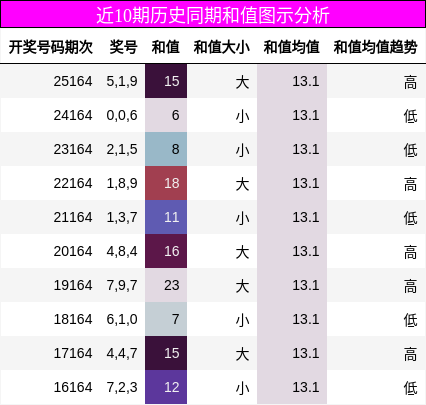
Task: Select winning numbers 7,9,7
Action: pyautogui.click(x=122, y=286)
